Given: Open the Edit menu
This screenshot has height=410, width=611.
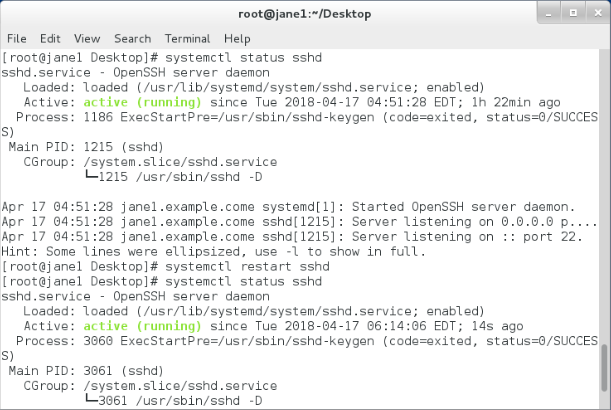Looking at the screenshot, I should click(50, 39).
